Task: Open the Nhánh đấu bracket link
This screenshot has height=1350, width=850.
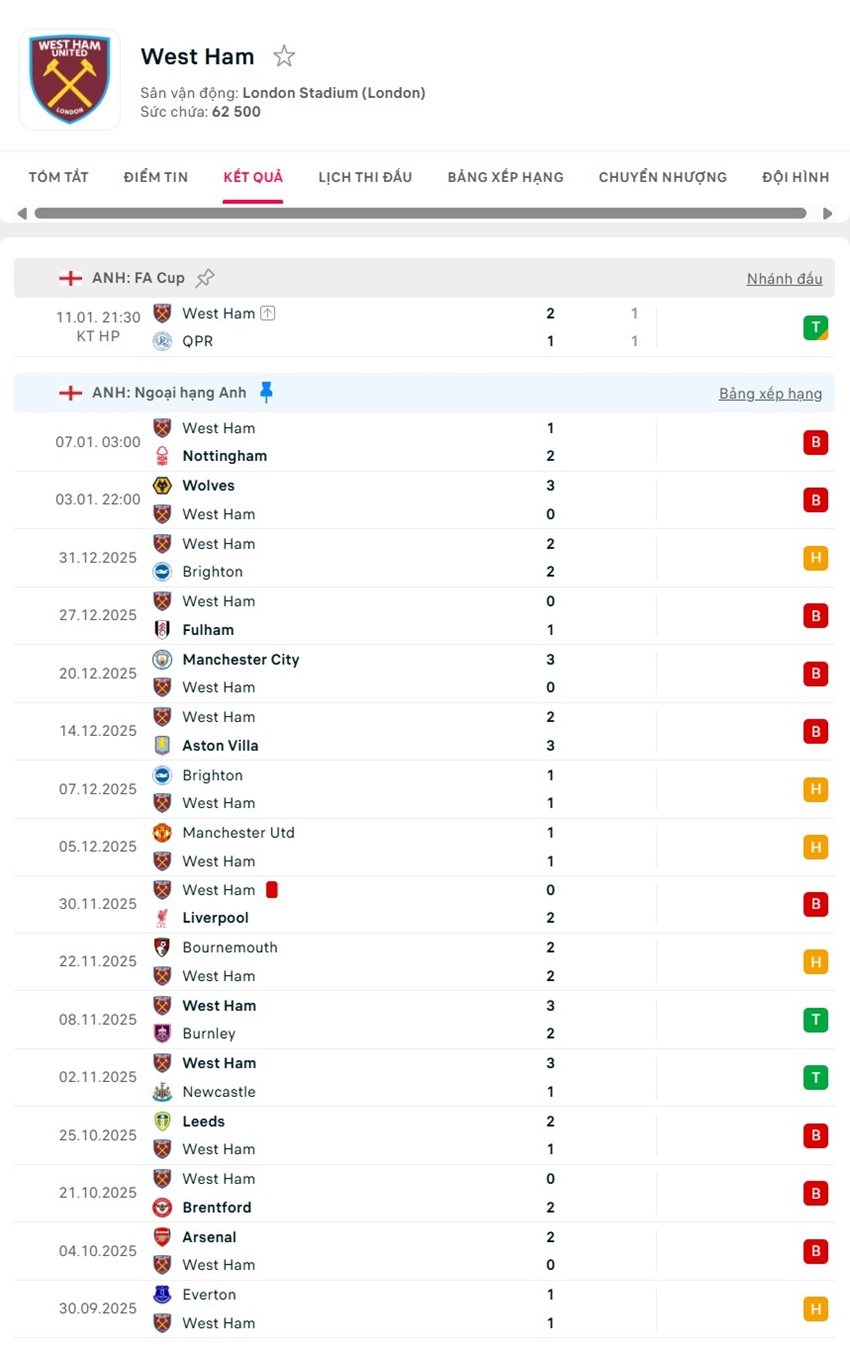Action: tap(784, 278)
